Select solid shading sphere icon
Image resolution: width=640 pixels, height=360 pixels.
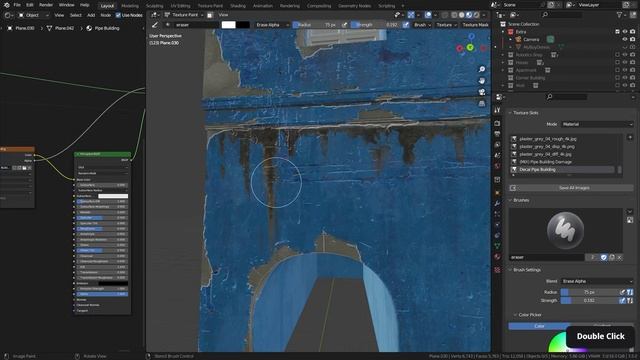462,15
